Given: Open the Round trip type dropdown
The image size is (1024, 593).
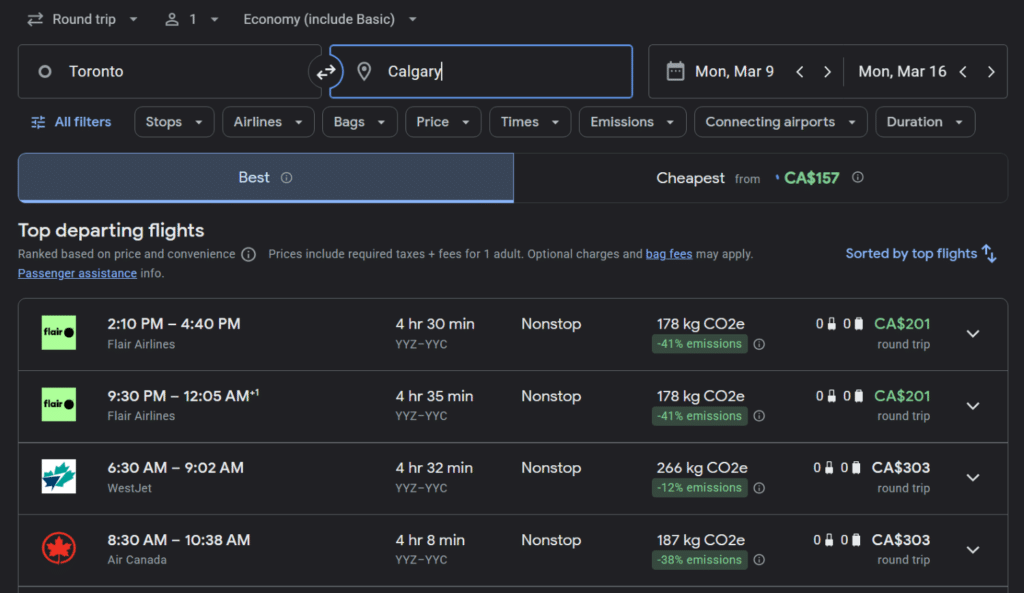Looking at the screenshot, I should [x=82, y=20].
